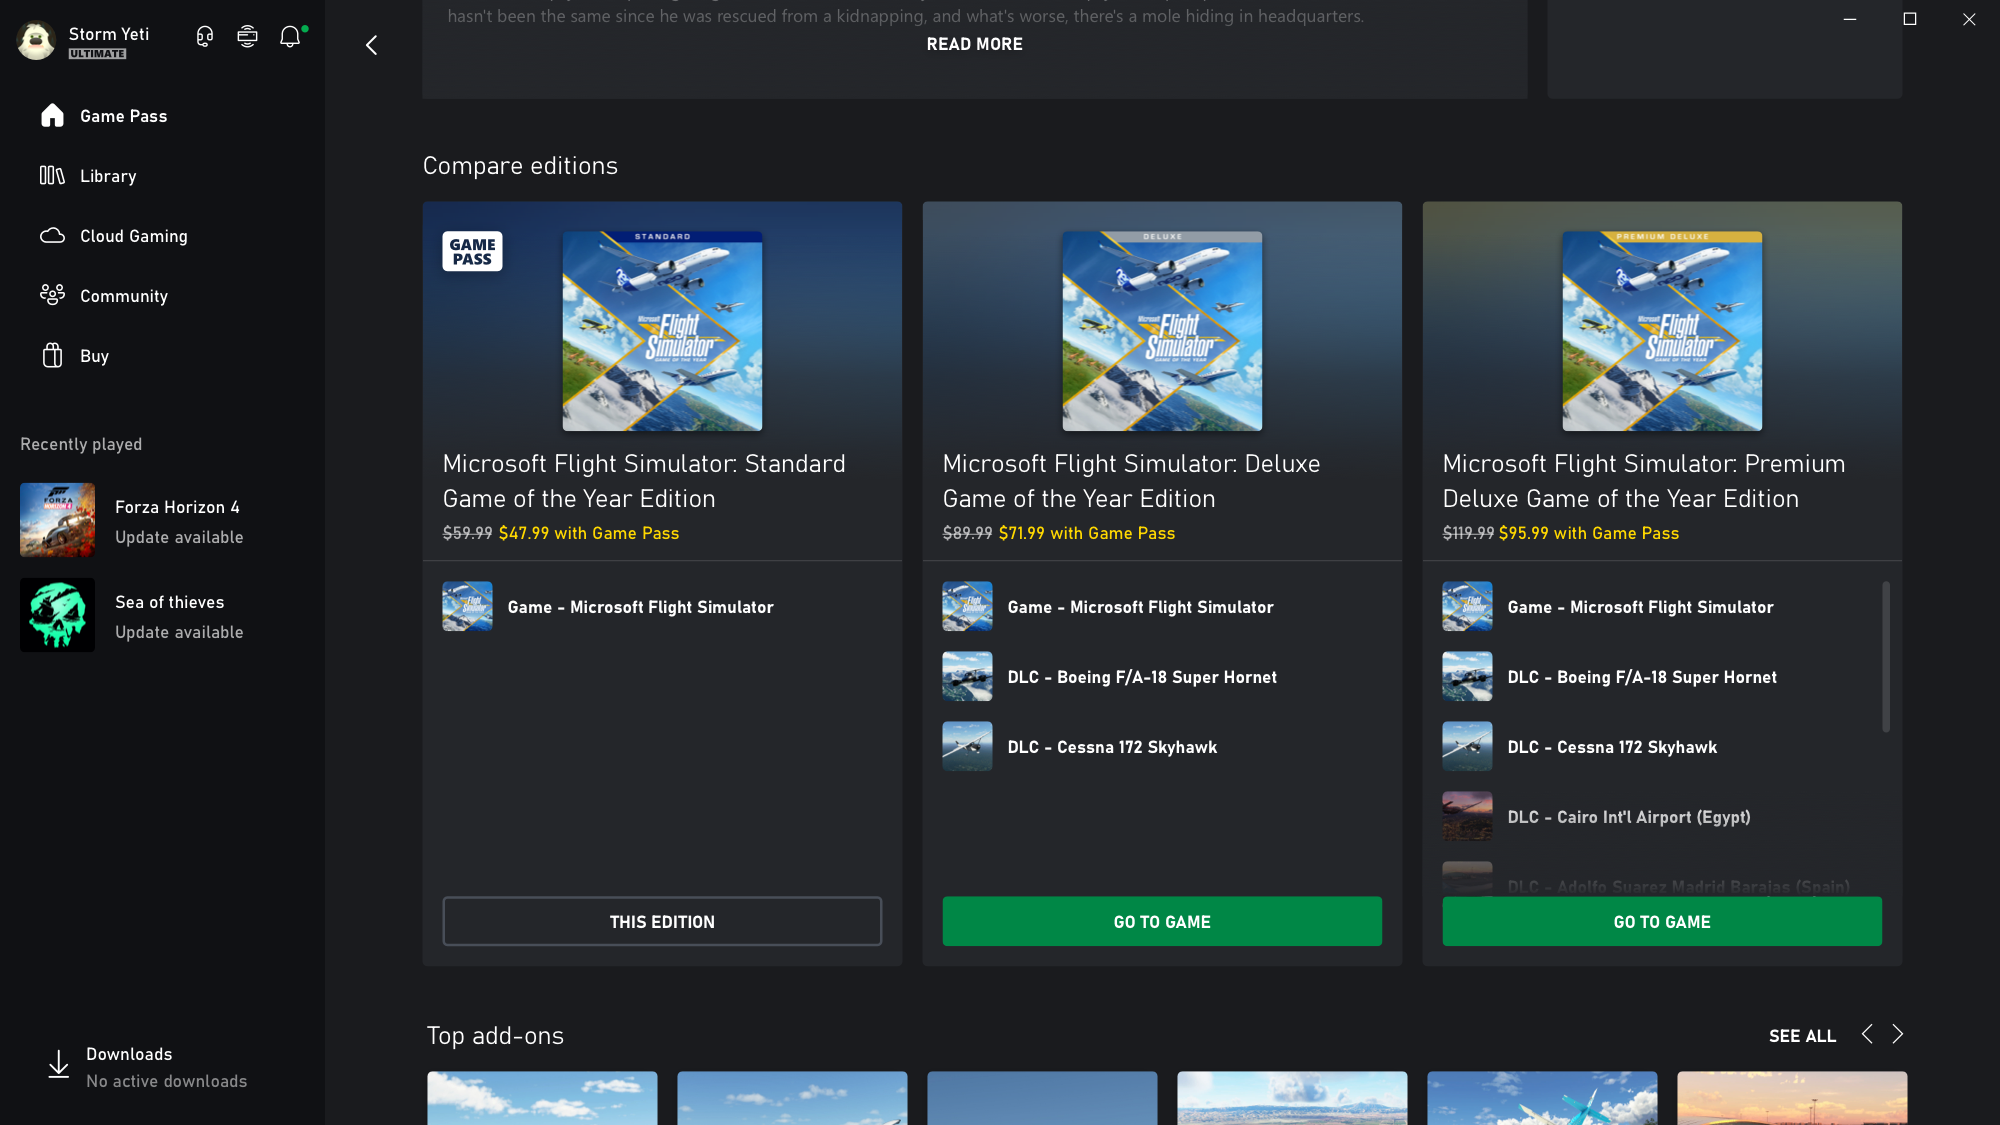2000x1125 pixels.
Task: Click the Storm Yeti profile avatar
Action: click(x=37, y=40)
